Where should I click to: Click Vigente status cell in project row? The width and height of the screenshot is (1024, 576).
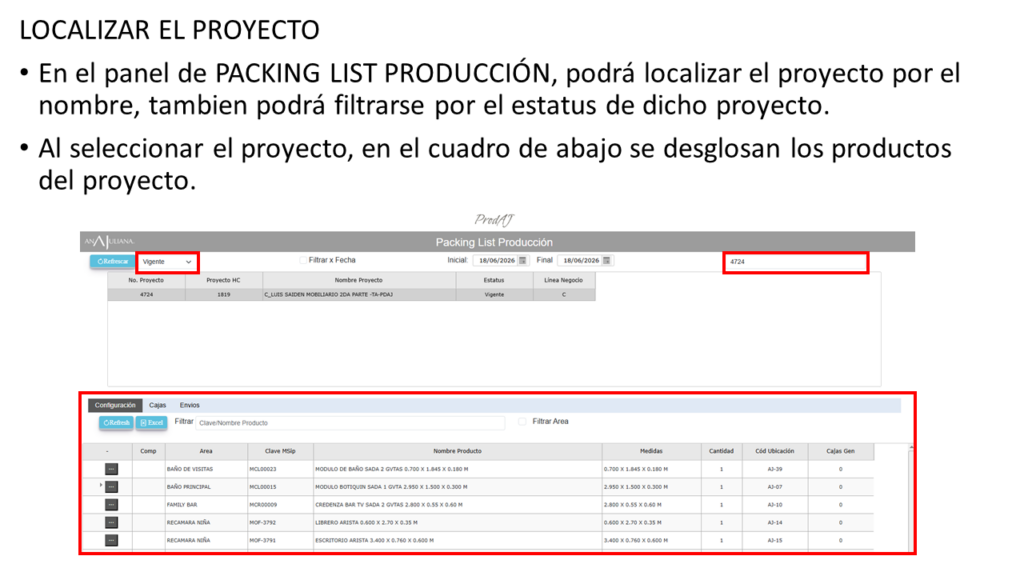tap(494, 295)
